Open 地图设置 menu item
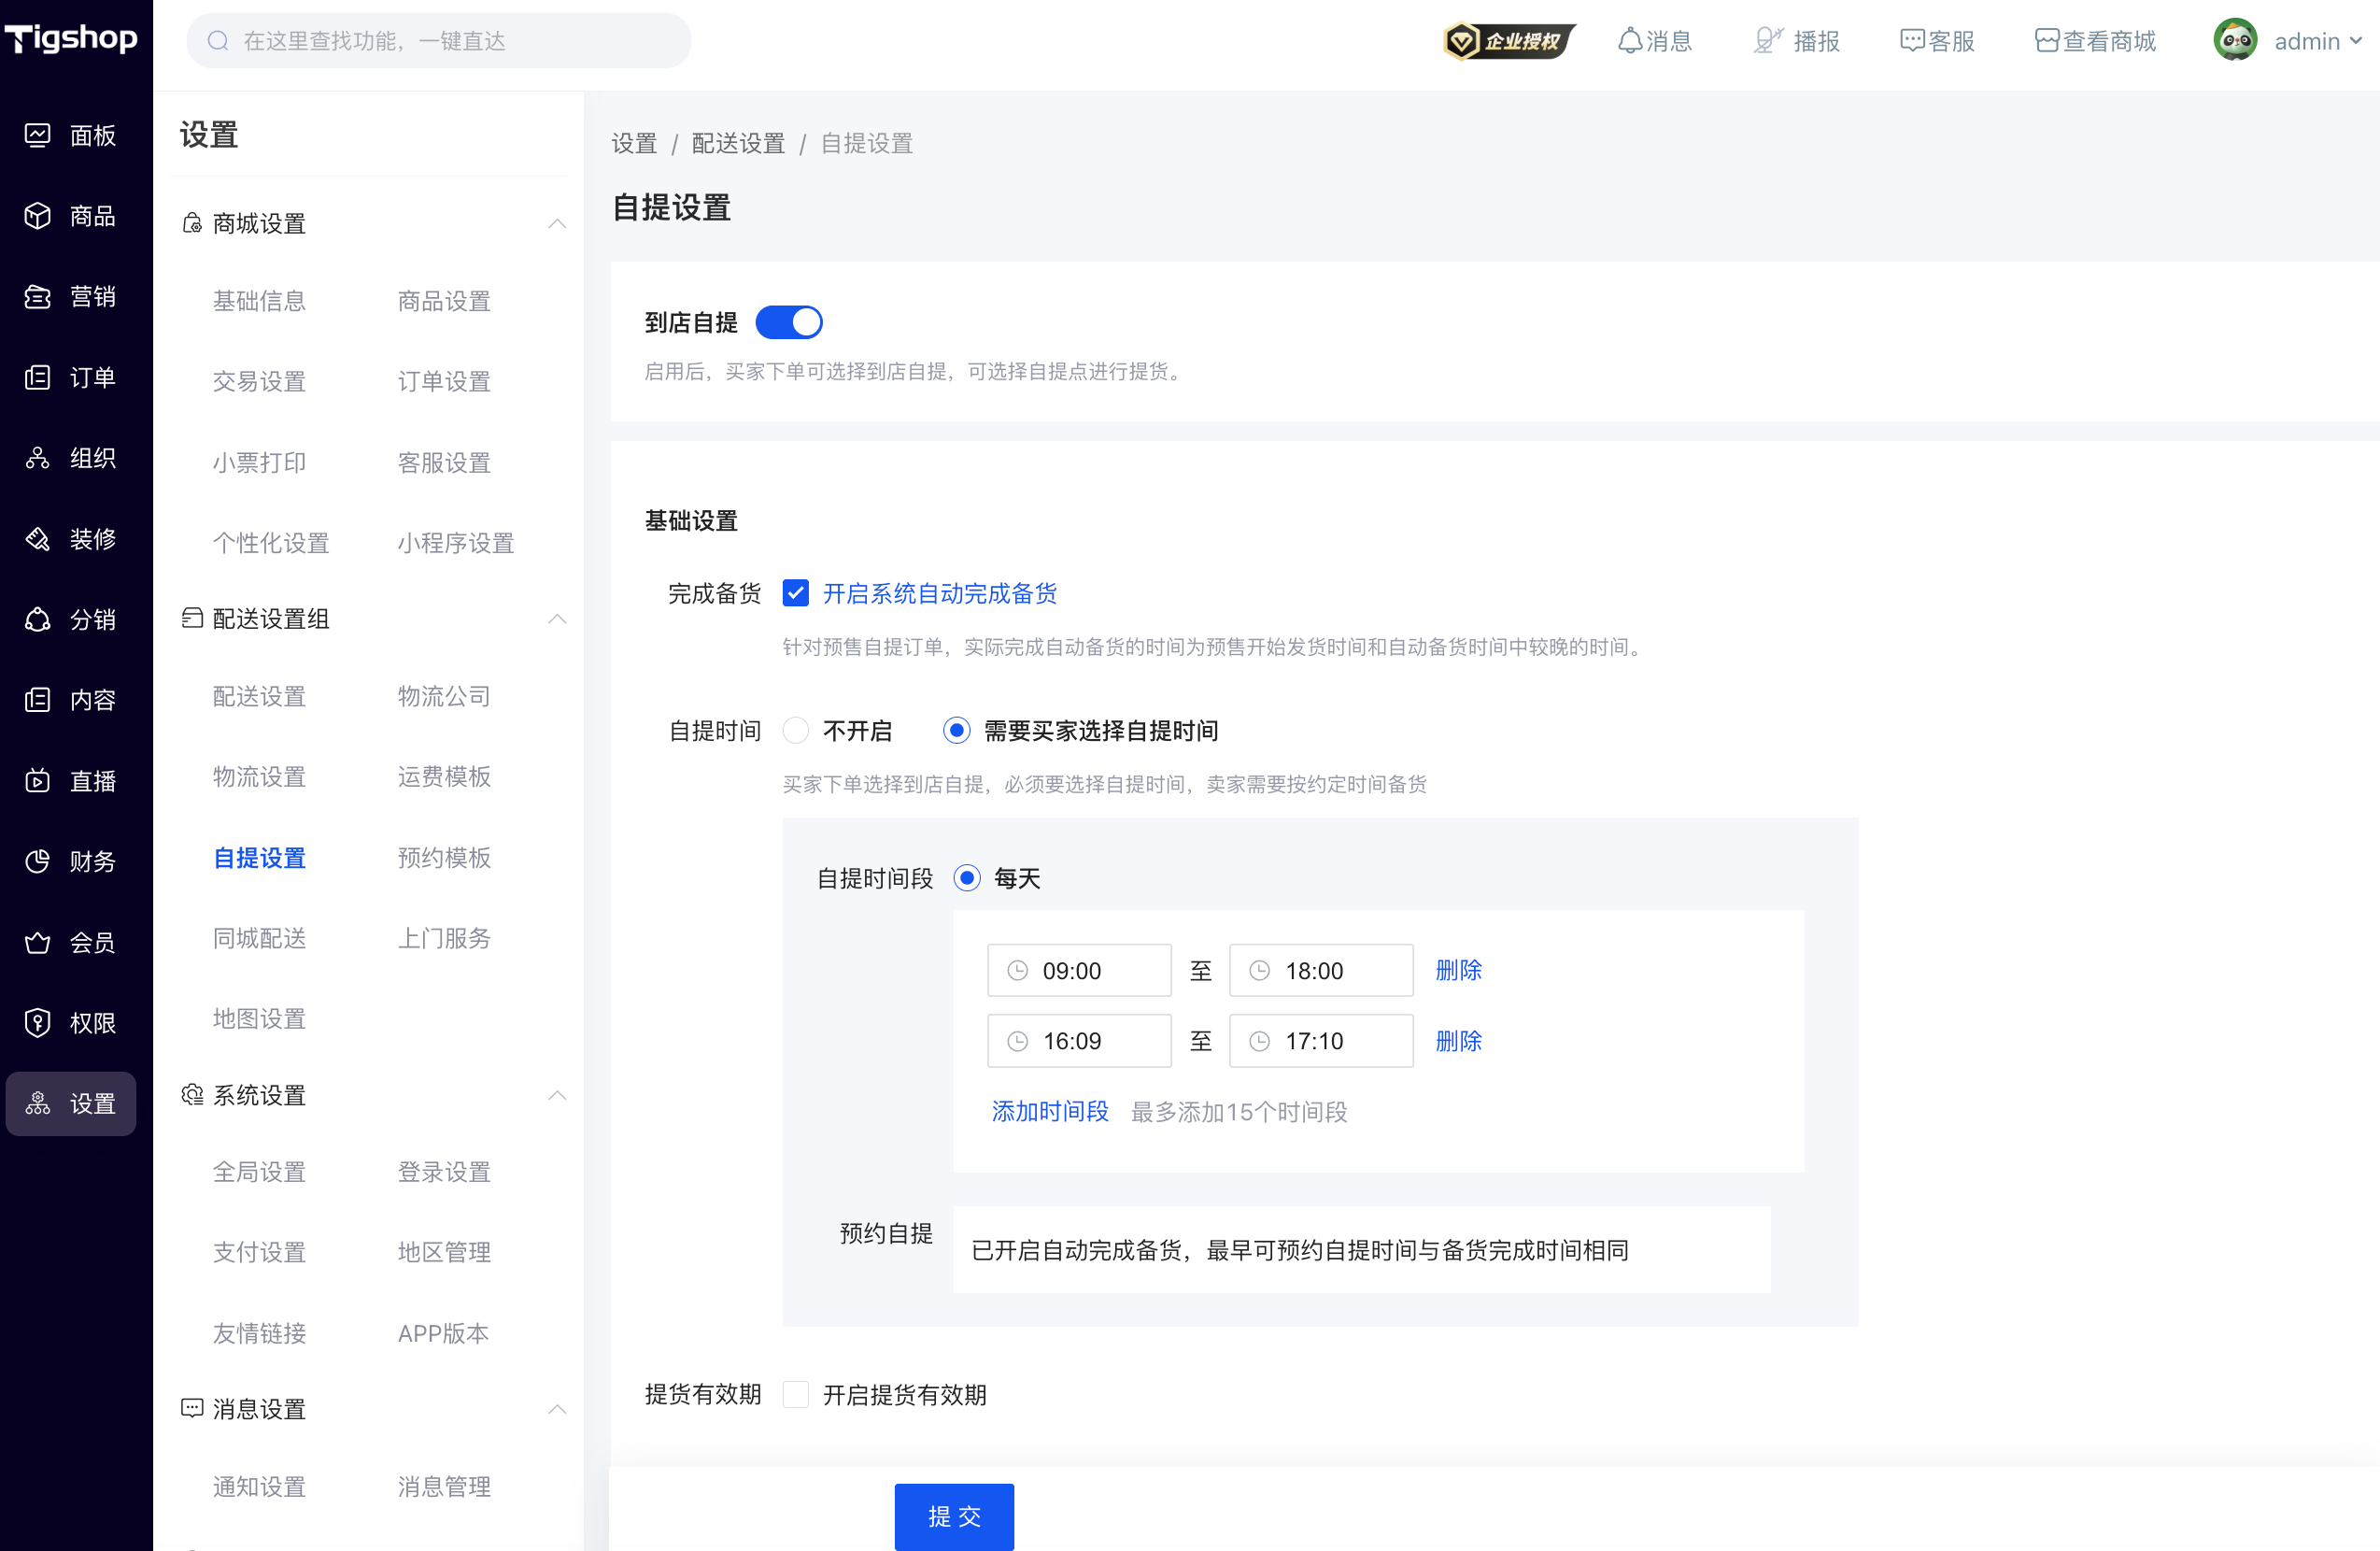2380x1551 pixels. click(x=259, y=1019)
